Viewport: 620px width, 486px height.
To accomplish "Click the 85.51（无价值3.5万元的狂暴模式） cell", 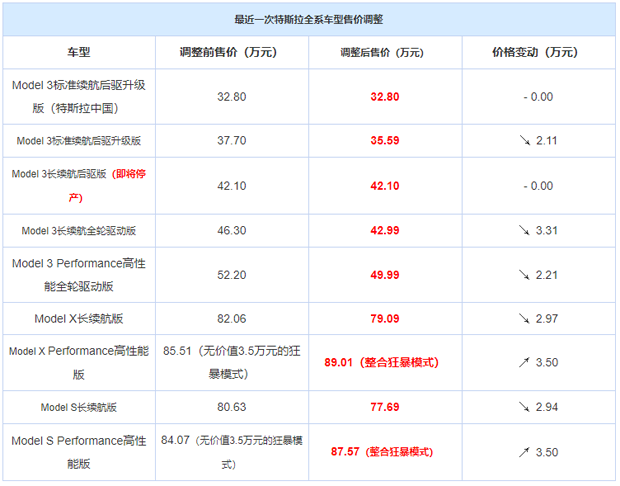I will click(x=232, y=362).
